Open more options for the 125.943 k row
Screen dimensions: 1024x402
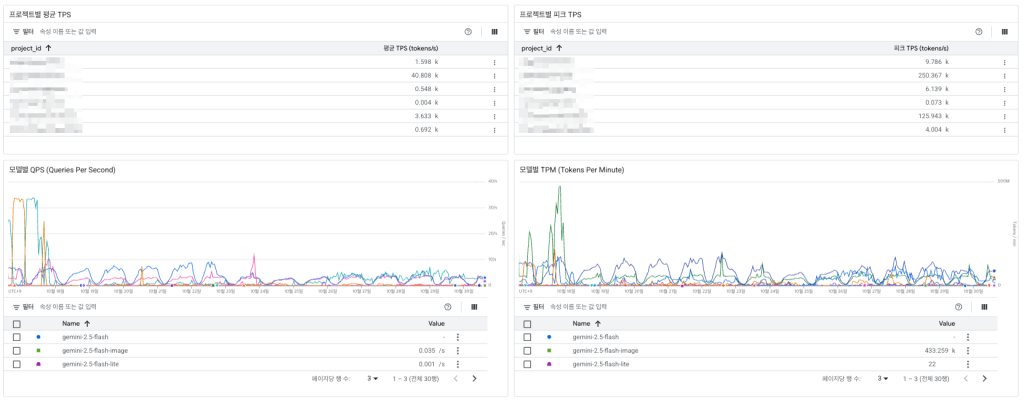click(x=1004, y=116)
